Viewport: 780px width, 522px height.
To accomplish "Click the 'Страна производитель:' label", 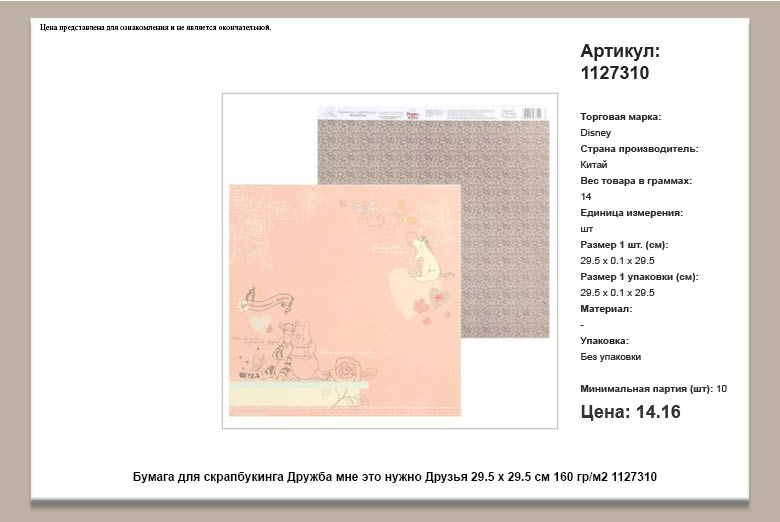I will coord(639,149).
